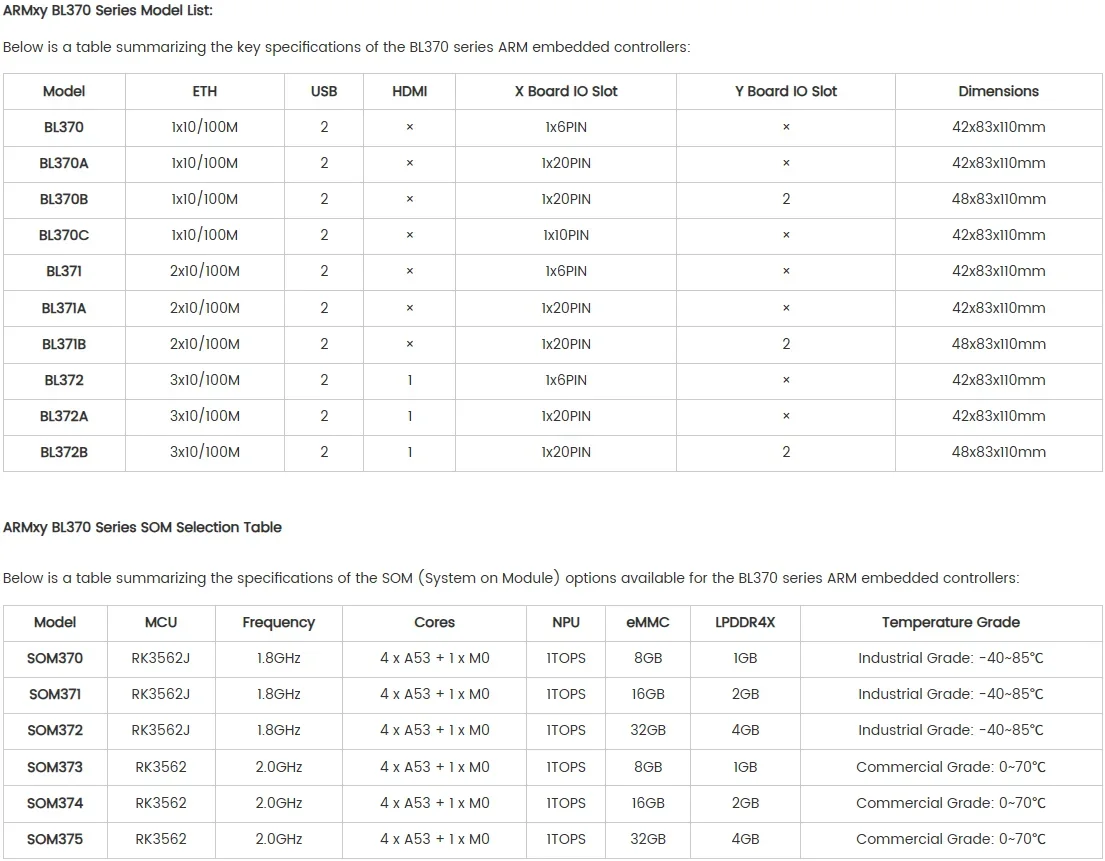This screenshot has width=1105, height=861.
Task: Click 16GB eMMC in the SOM374 row
Action: pos(648,803)
